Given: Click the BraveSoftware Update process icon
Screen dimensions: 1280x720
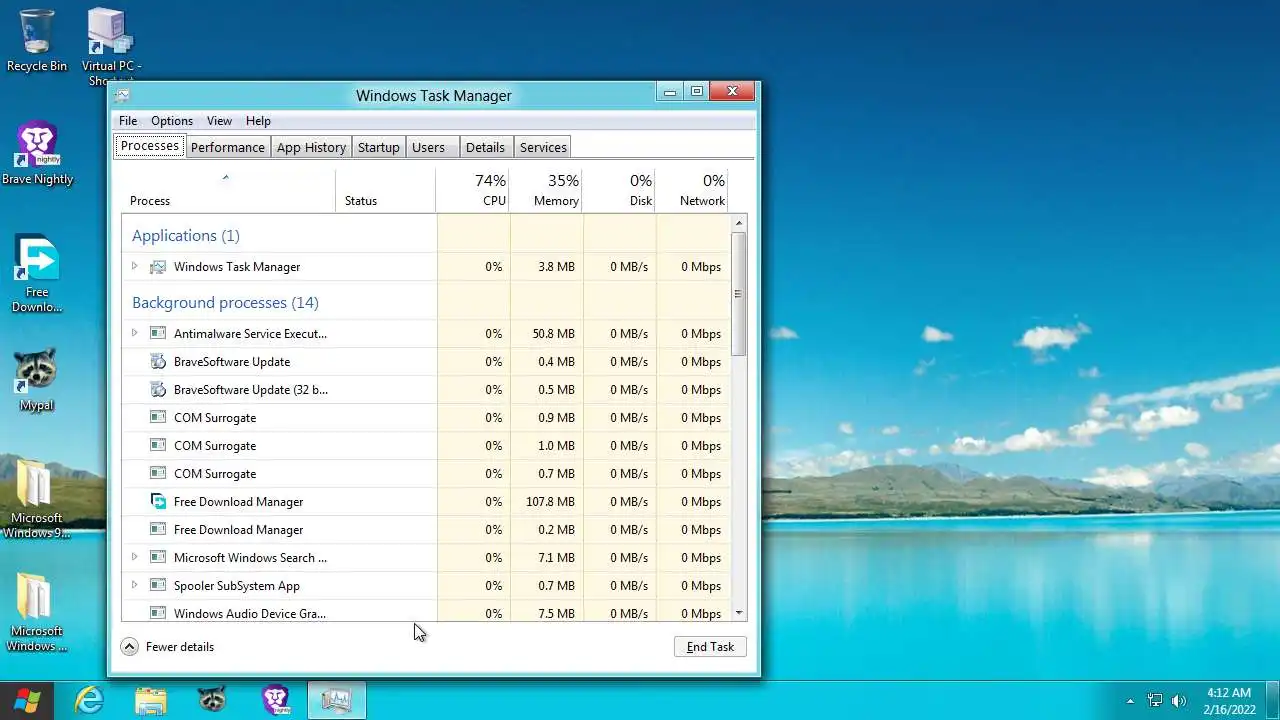Looking at the screenshot, I should pos(157,362).
